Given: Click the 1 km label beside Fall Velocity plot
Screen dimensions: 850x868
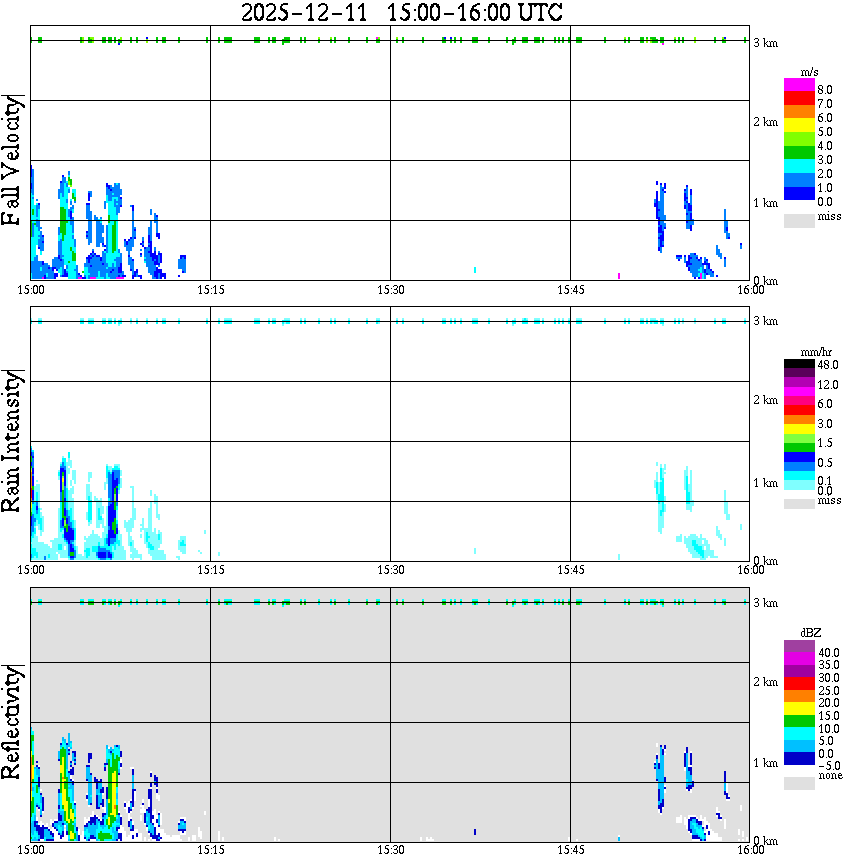Looking at the screenshot, I should tap(765, 203).
